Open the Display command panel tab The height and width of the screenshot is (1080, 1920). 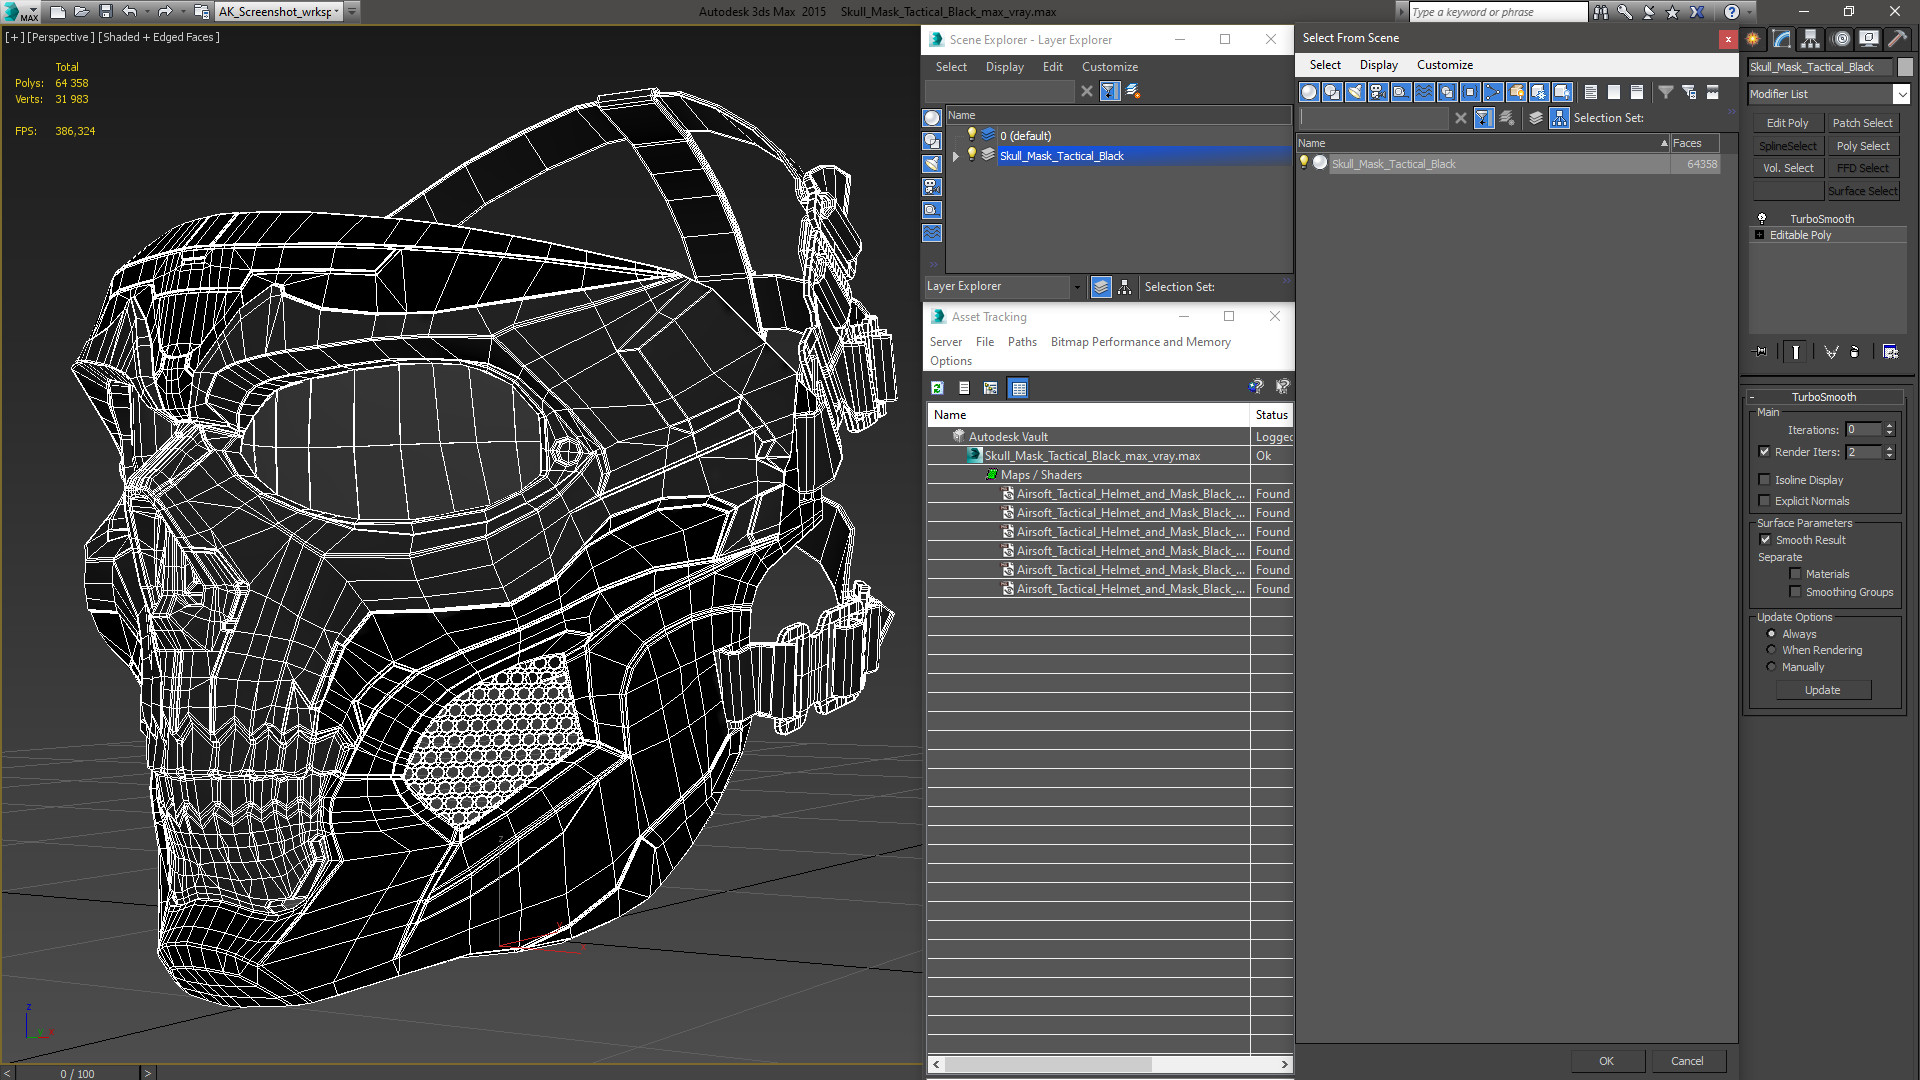coord(1868,39)
